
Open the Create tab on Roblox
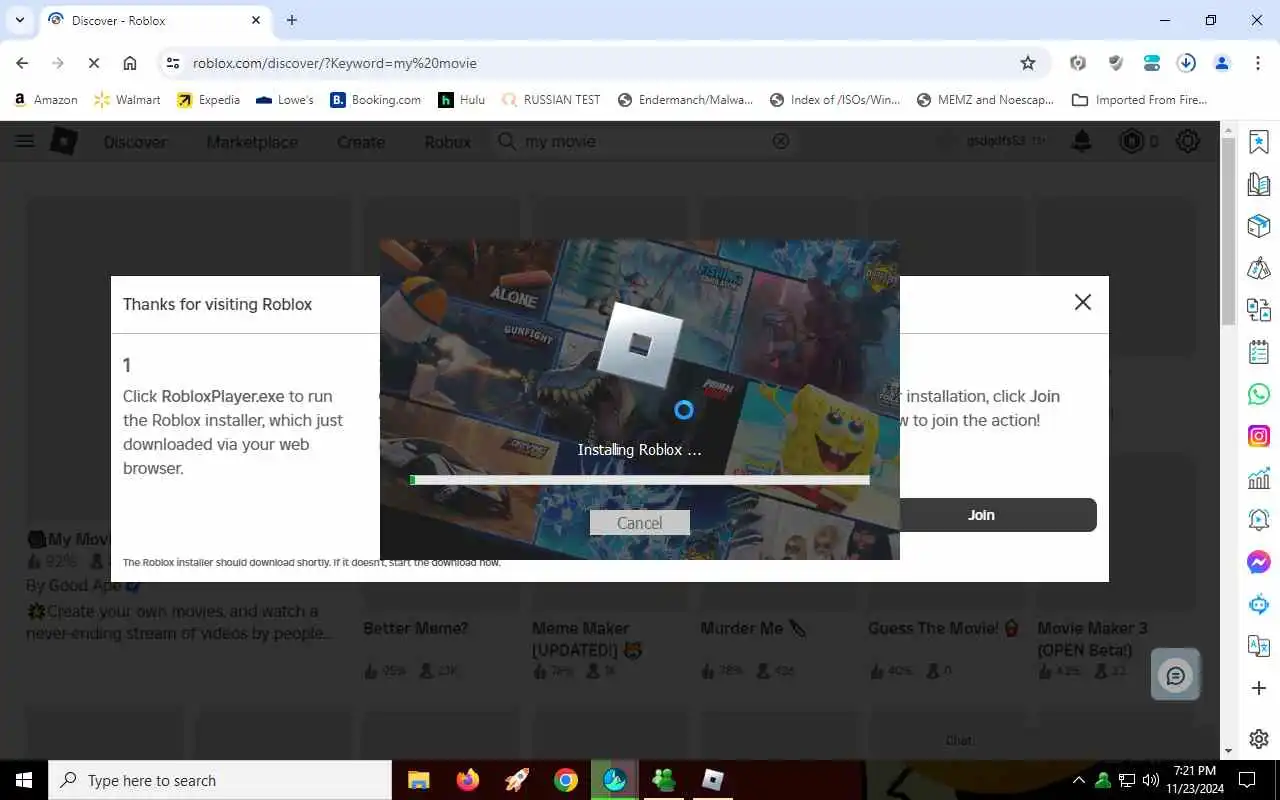point(361,142)
